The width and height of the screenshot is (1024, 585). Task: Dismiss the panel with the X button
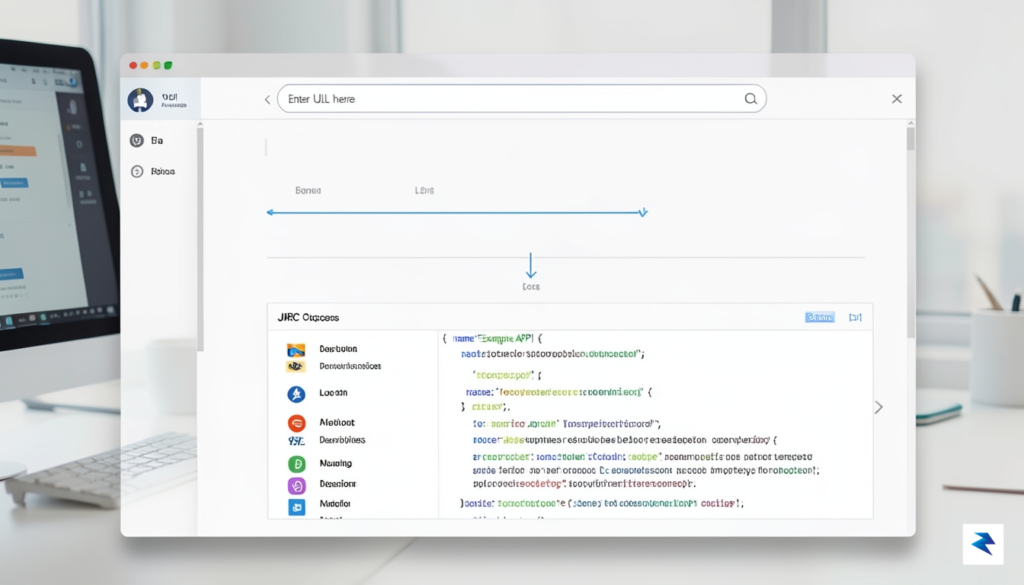click(x=897, y=99)
